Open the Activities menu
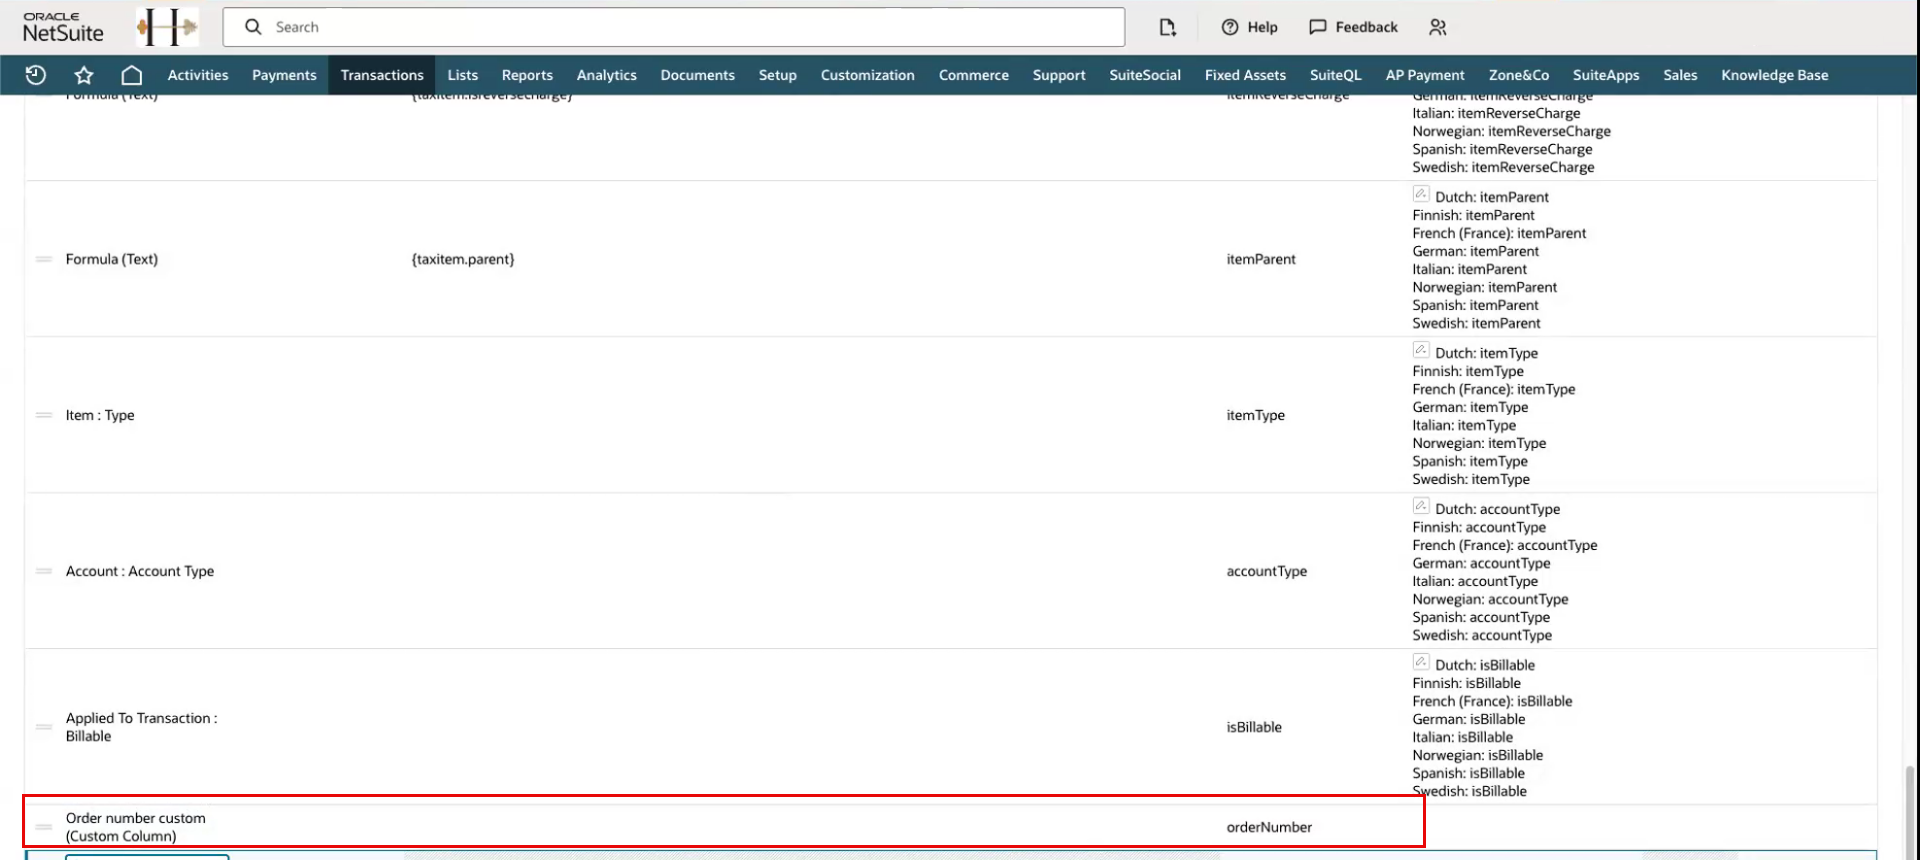 [x=198, y=75]
